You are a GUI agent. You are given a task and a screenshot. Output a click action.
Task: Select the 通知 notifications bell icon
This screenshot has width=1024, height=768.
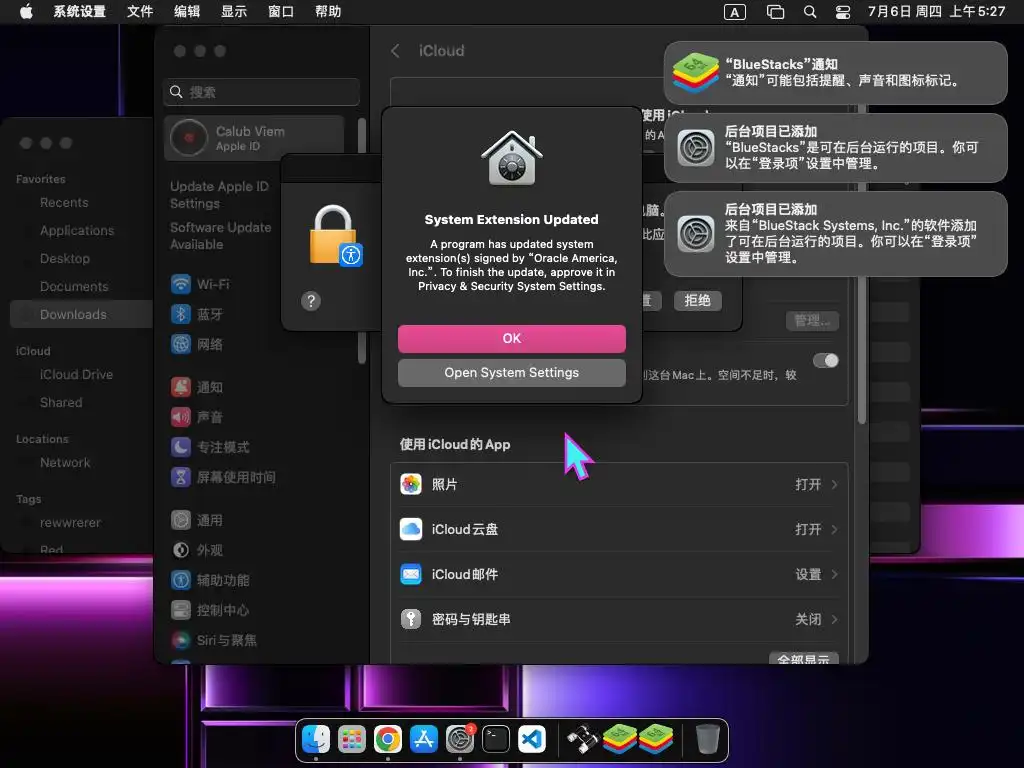pyautogui.click(x=181, y=387)
